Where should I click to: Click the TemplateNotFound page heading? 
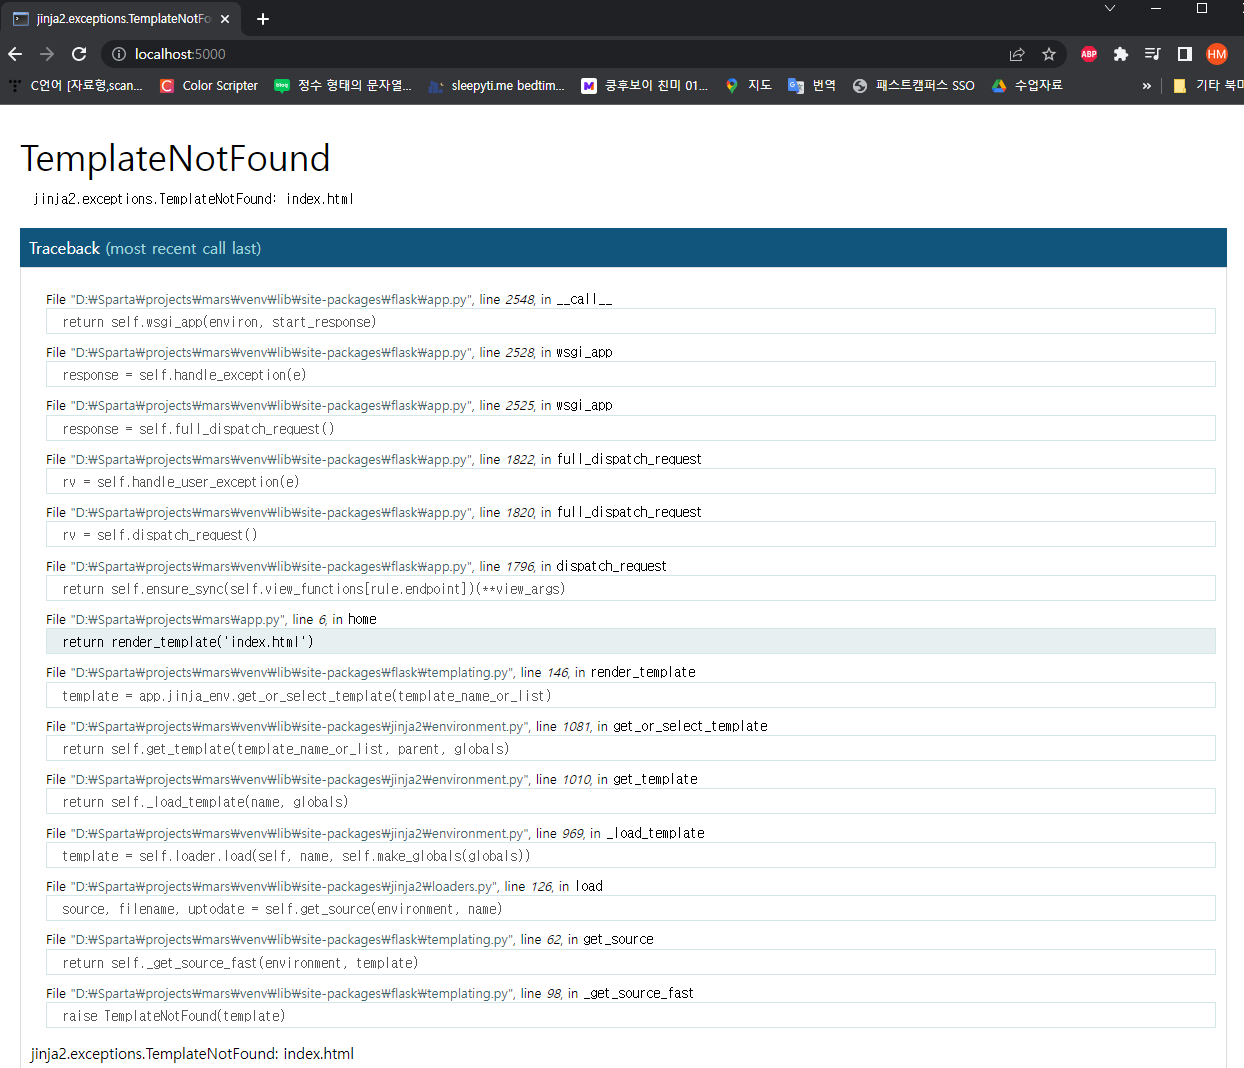click(175, 158)
